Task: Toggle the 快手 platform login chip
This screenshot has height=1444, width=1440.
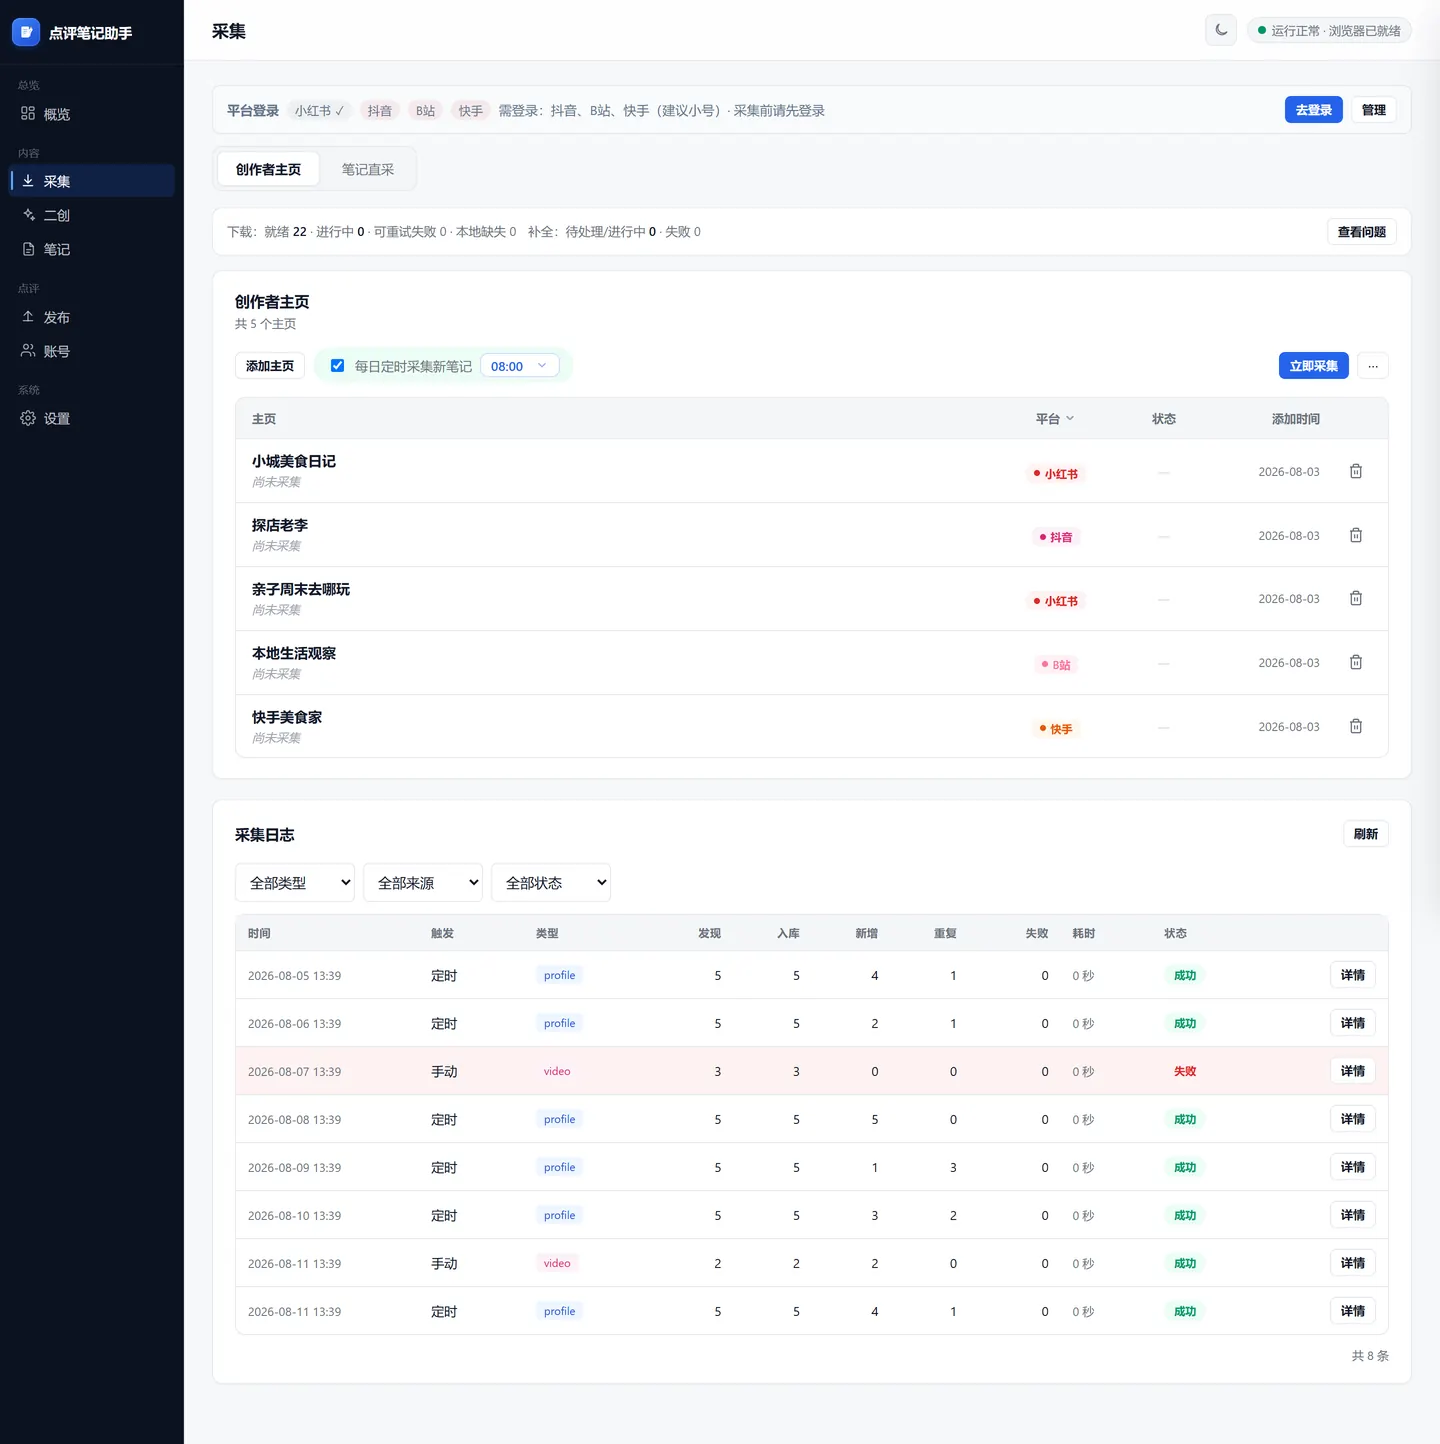Action: pos(471,111)
